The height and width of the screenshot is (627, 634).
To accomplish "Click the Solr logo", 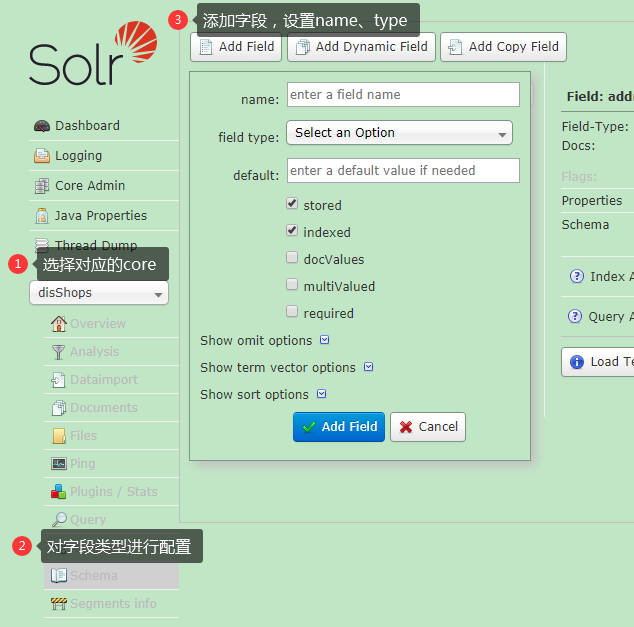I will [x=93, y=53].
